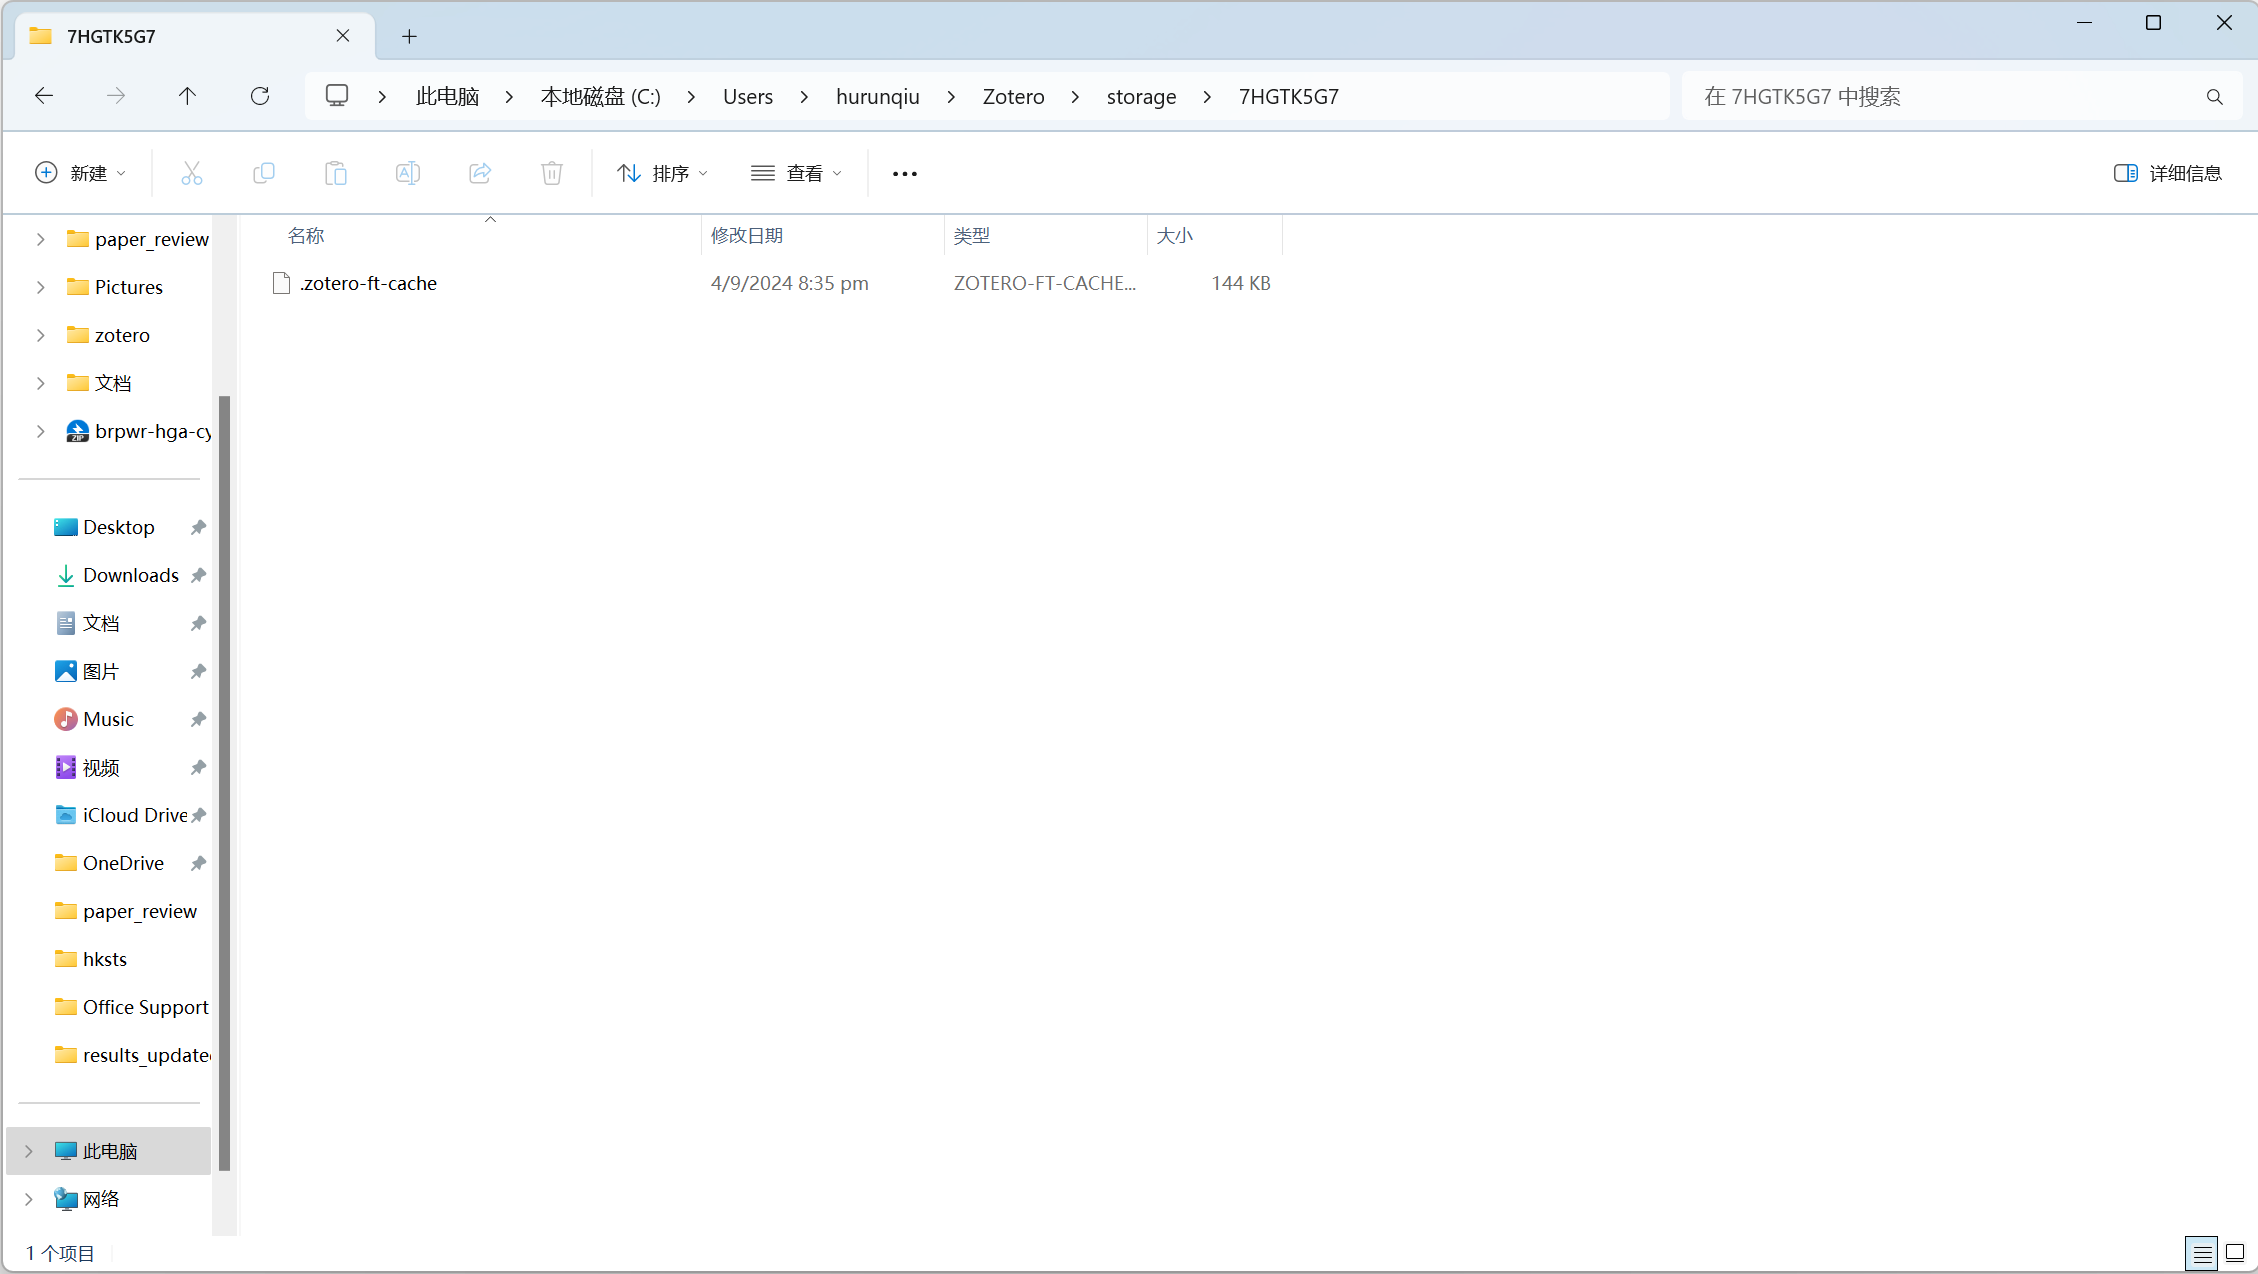Click the Delete trash bin icon
This screenshot has height=1274, width=2258.
click(552, 174)
